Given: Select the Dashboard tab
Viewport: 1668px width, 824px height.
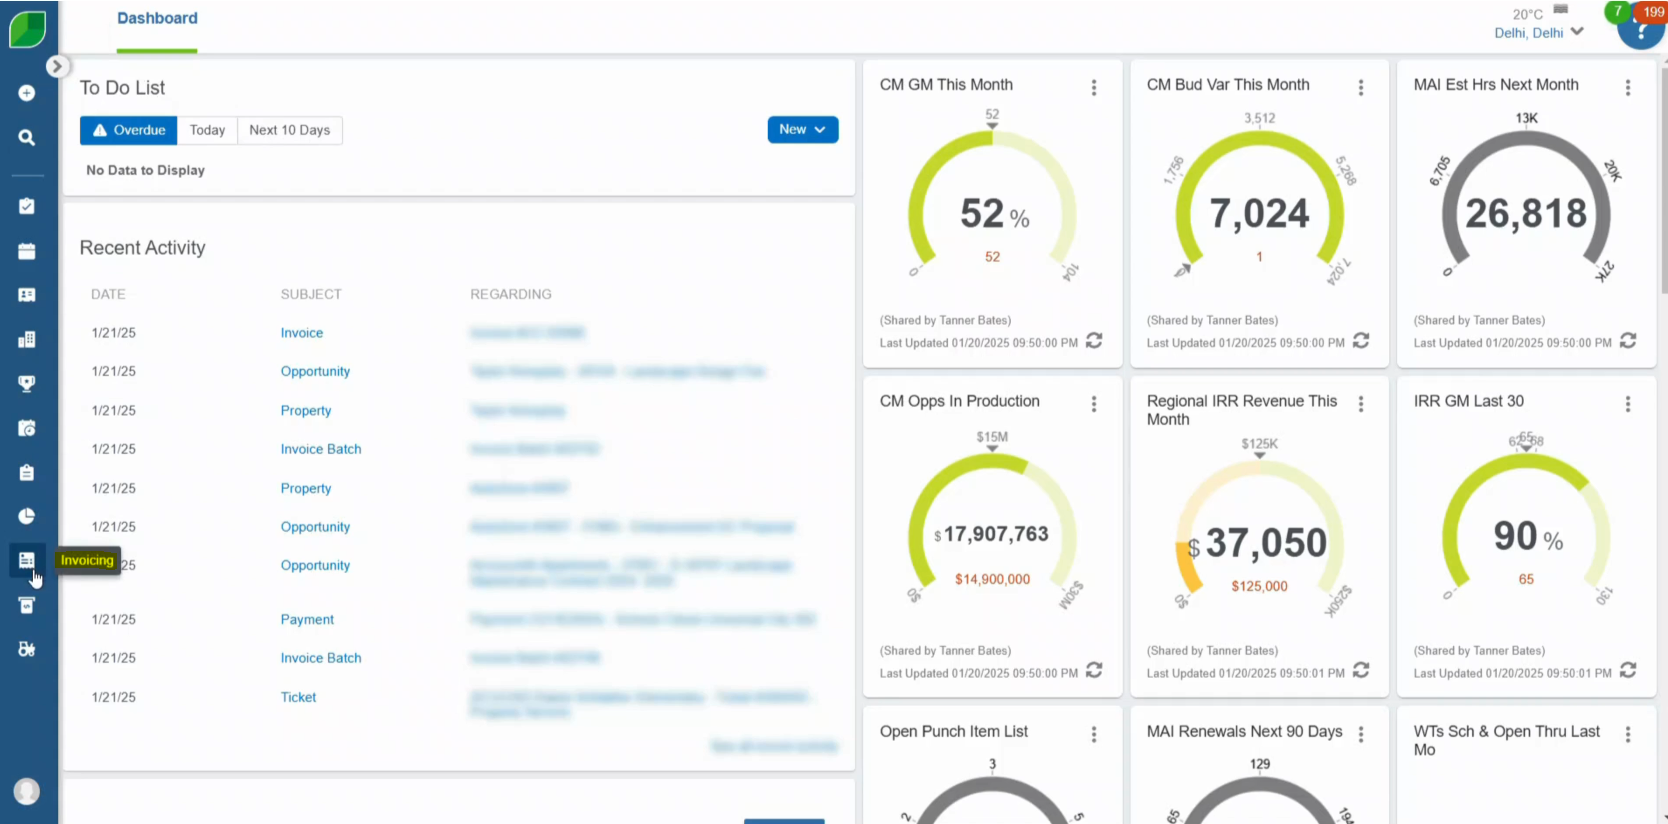Looking at the screenshot, I should [x=157, y=19].
